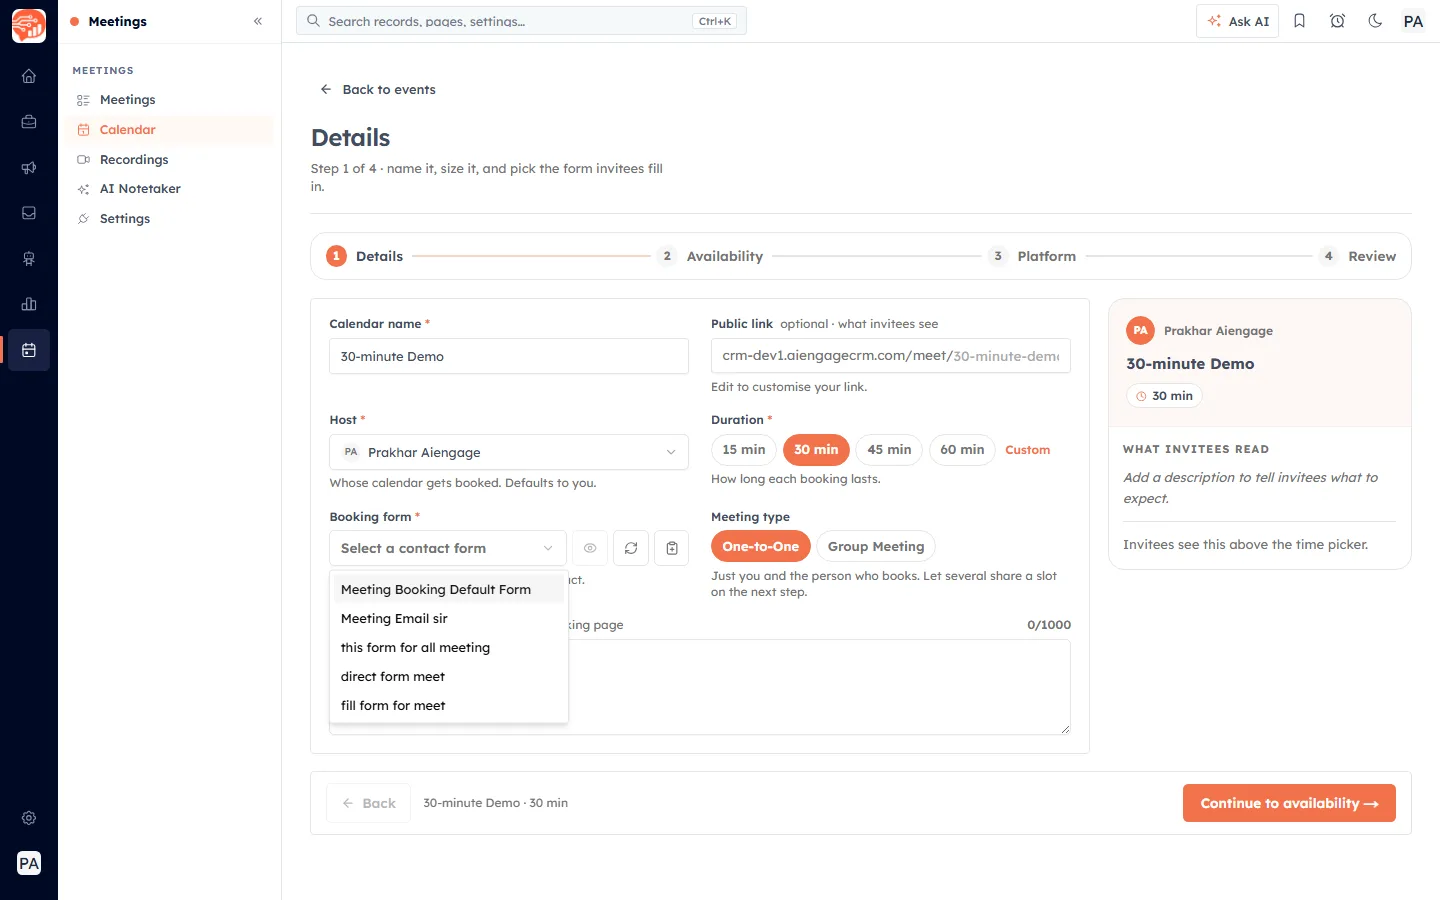Click the Calendar name input field
The width and height of the screenshot is (1440, 900).
coord(509,356)
